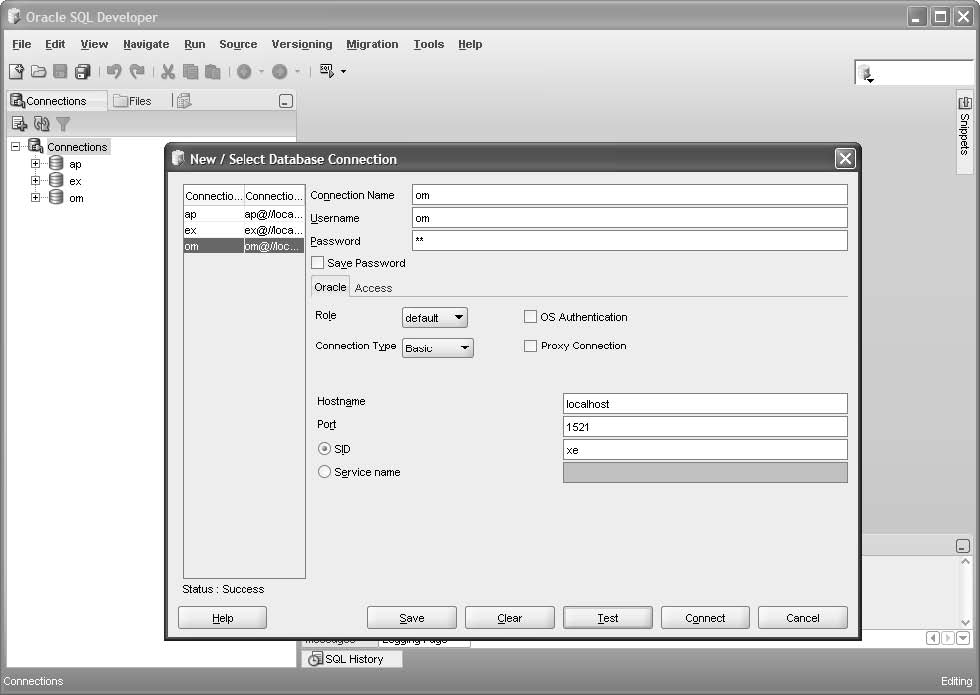Collapse the Connections tree root node
This screenshot has width=980, height=695.
tap(16, 147)
